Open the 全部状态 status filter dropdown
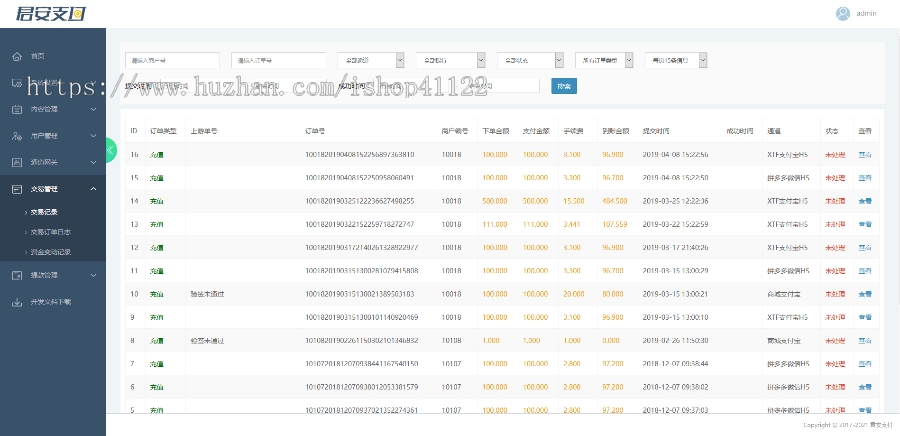Screen dimensions: 900x436 click(x=530, y=60)
